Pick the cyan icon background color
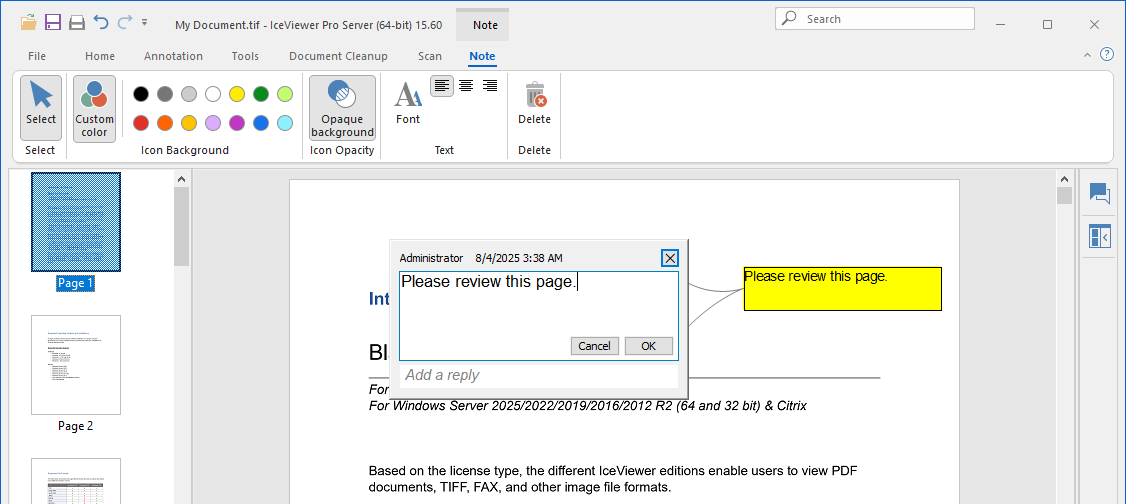 pos(285,123)
